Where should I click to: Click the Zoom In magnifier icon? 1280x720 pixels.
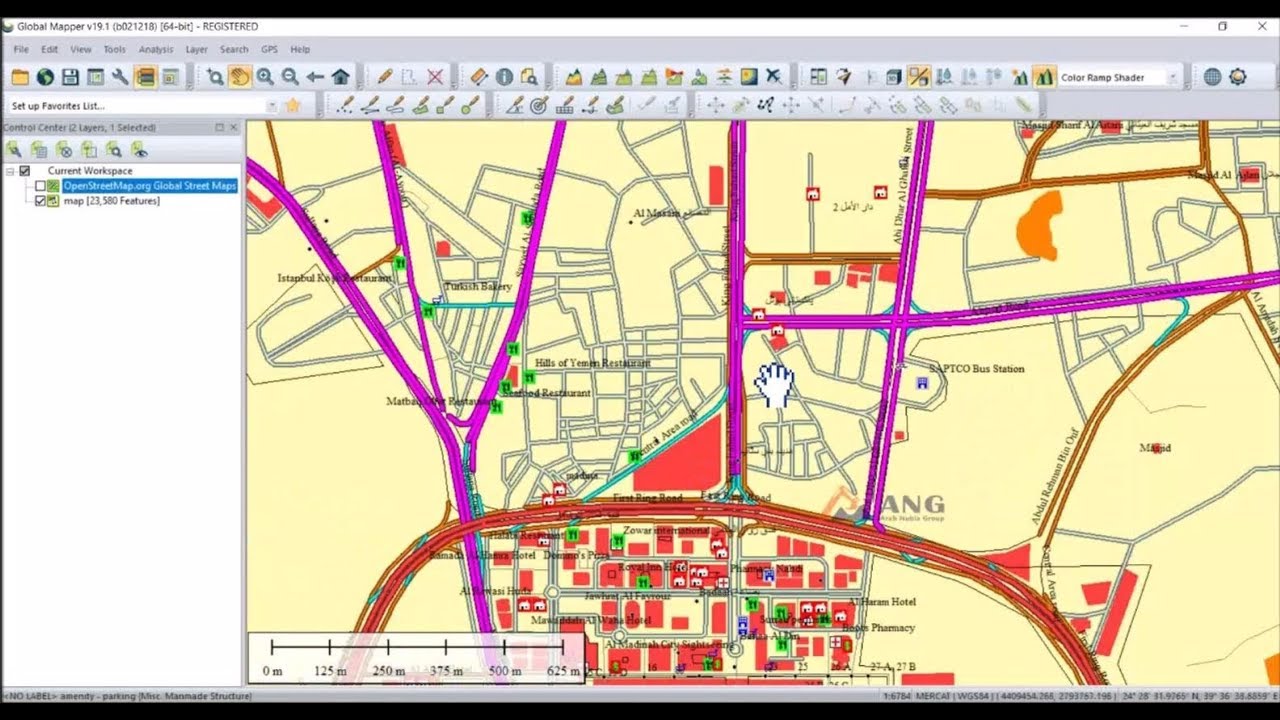click(265, 77)
